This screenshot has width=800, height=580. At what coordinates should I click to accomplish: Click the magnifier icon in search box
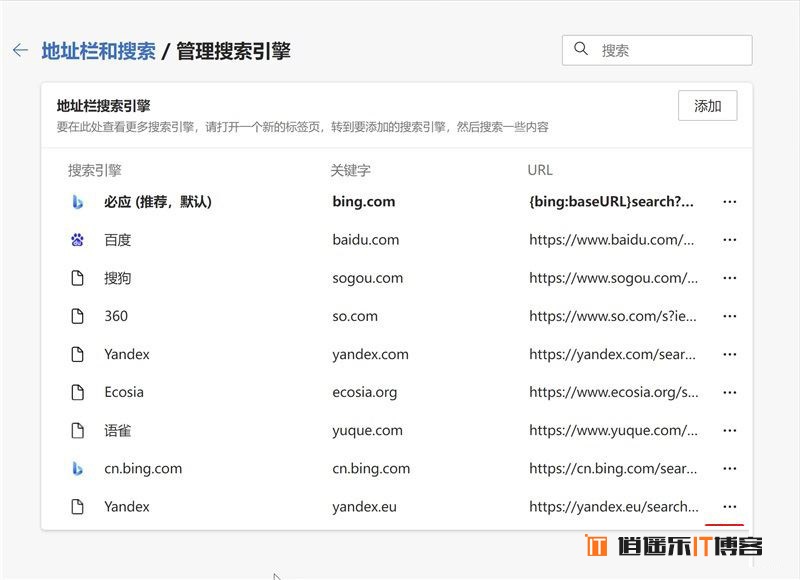(x=581, y=49)
